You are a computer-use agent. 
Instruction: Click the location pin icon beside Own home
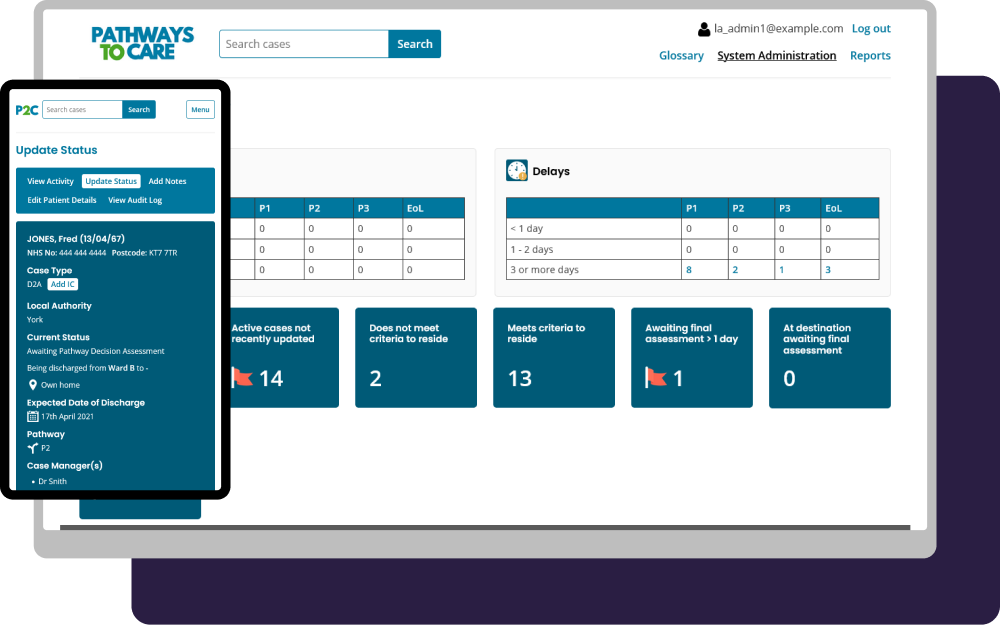click(32, 385)
